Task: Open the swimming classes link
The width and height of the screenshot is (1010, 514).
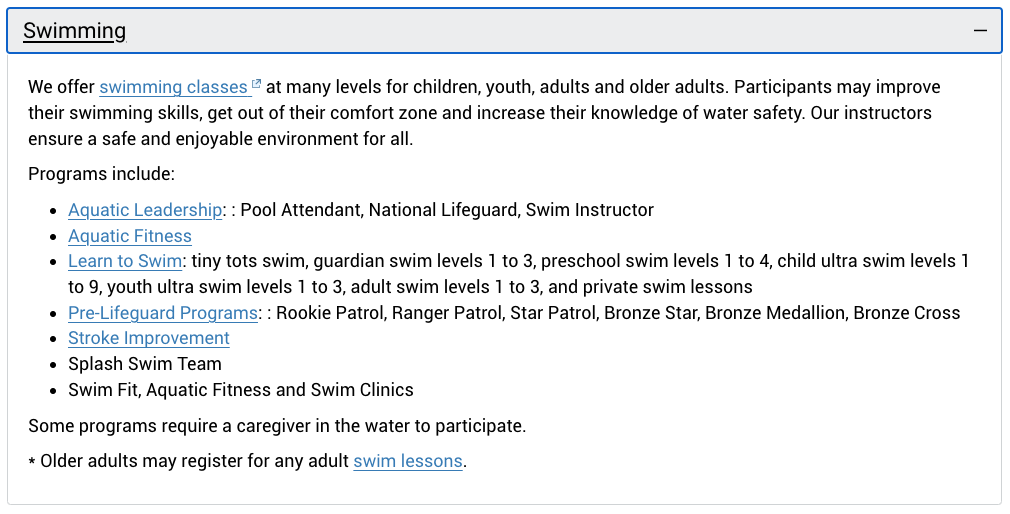Action: [173, 87]
